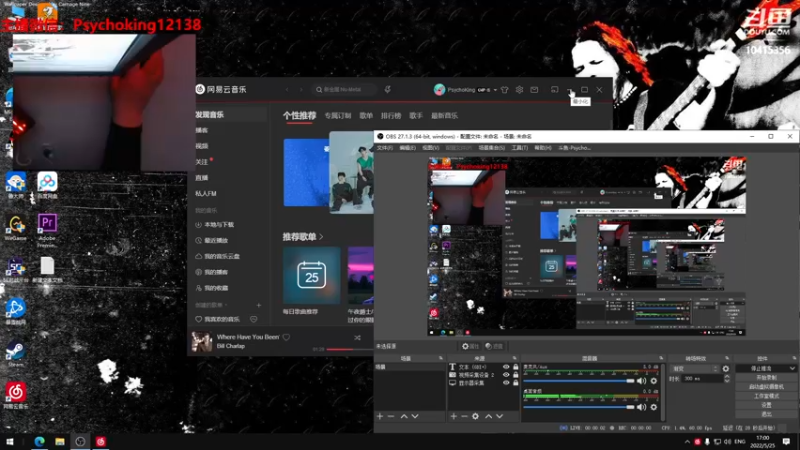Open the PsychoKing account dropdown
Viewport: 800px width, 450px height.
pyautogui.click(x=495, y=90)
